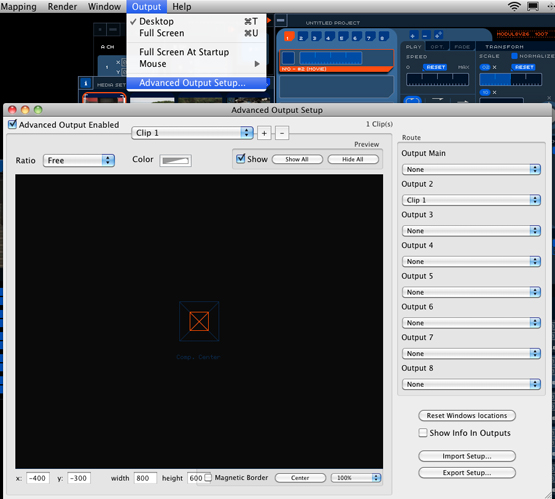Click Reset Windows locations button
Image resolution: width=555 pixels, height=499 pixels.
pos(467,415)
